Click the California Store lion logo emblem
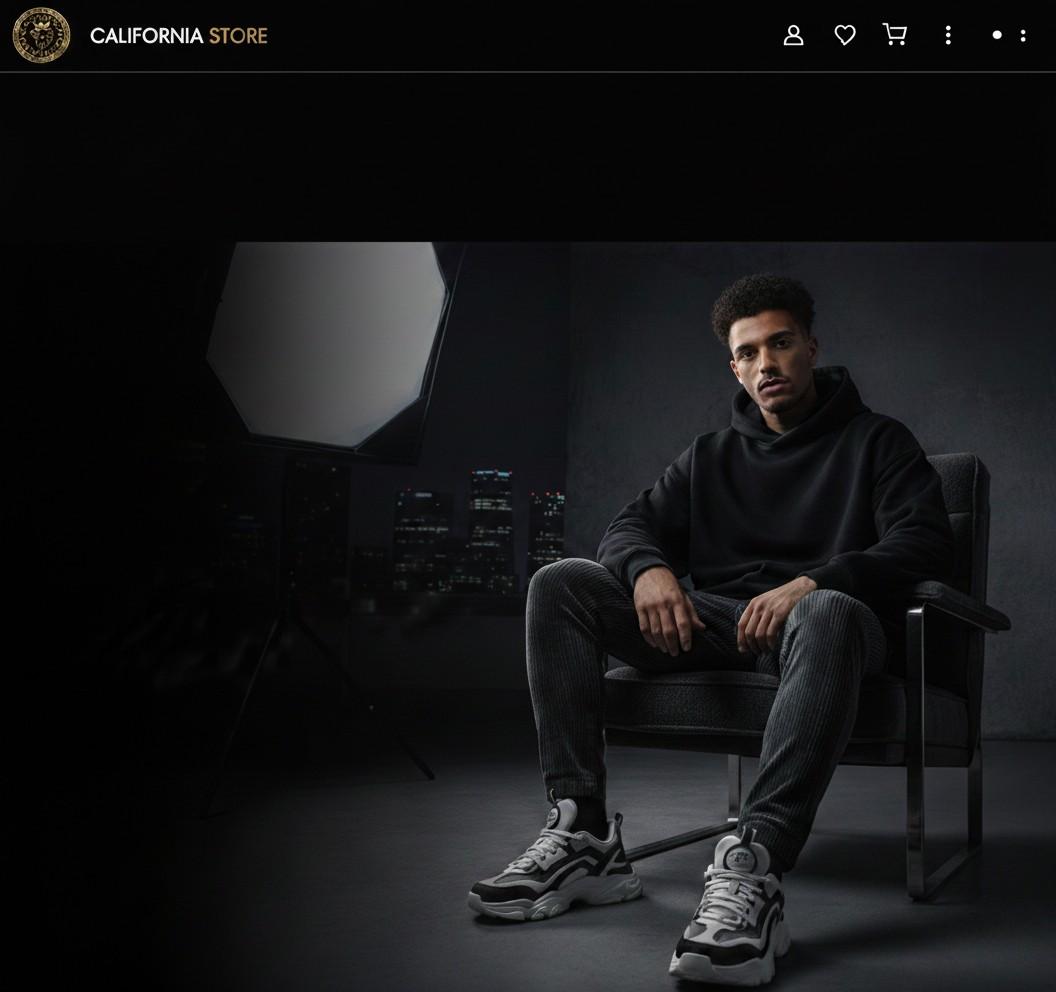 click(41, 36)
